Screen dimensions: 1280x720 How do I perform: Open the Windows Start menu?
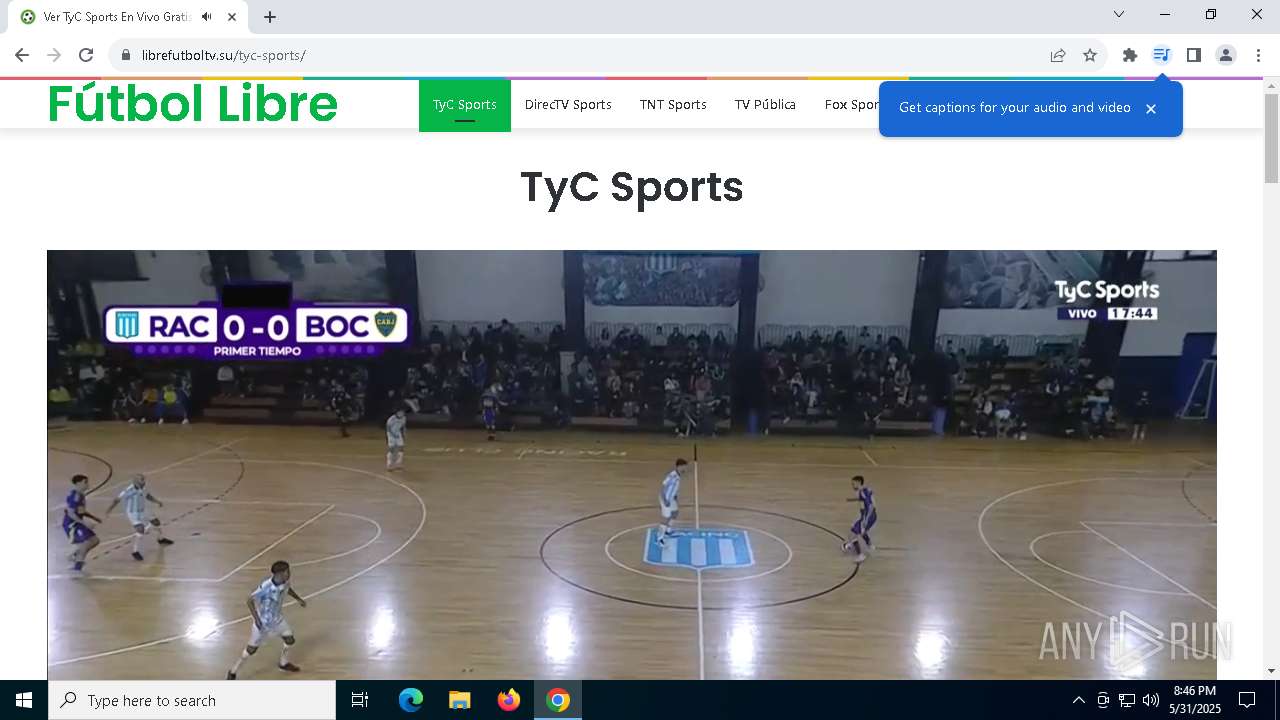(24, 700)
